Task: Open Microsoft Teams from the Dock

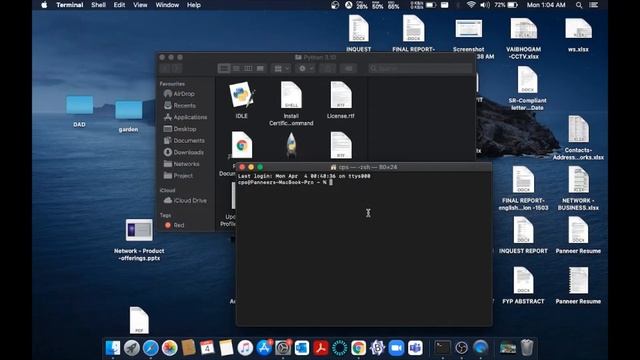Action: point(415,348)
